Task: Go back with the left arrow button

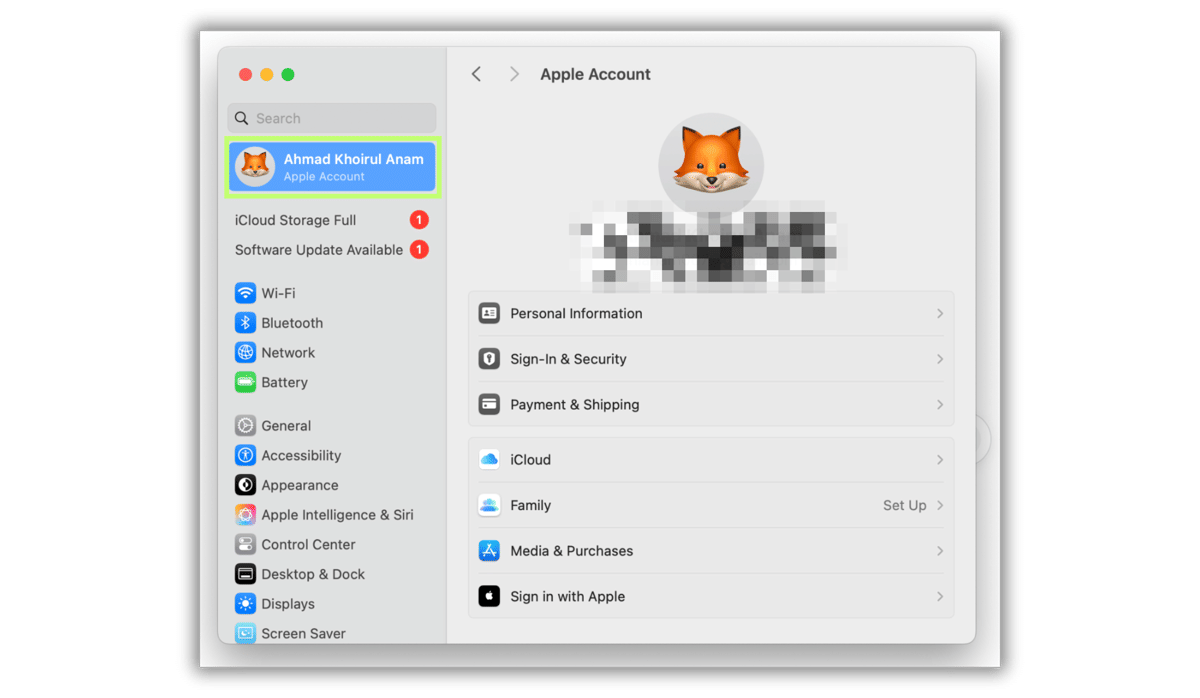Action: click(477, 74)
